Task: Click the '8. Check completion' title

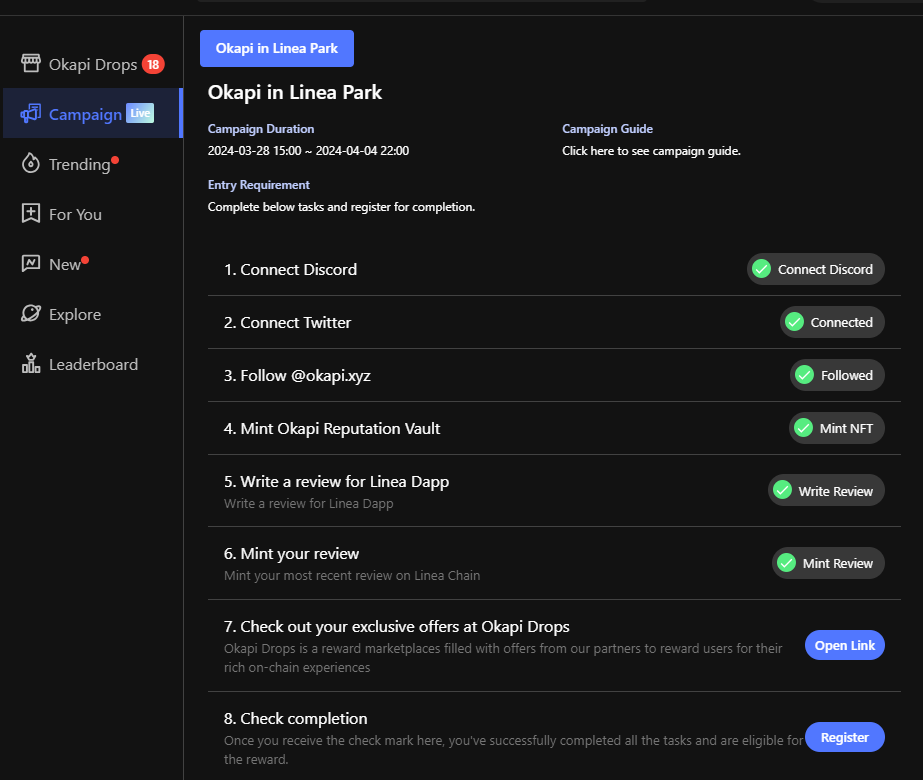Action: [296, 718]
